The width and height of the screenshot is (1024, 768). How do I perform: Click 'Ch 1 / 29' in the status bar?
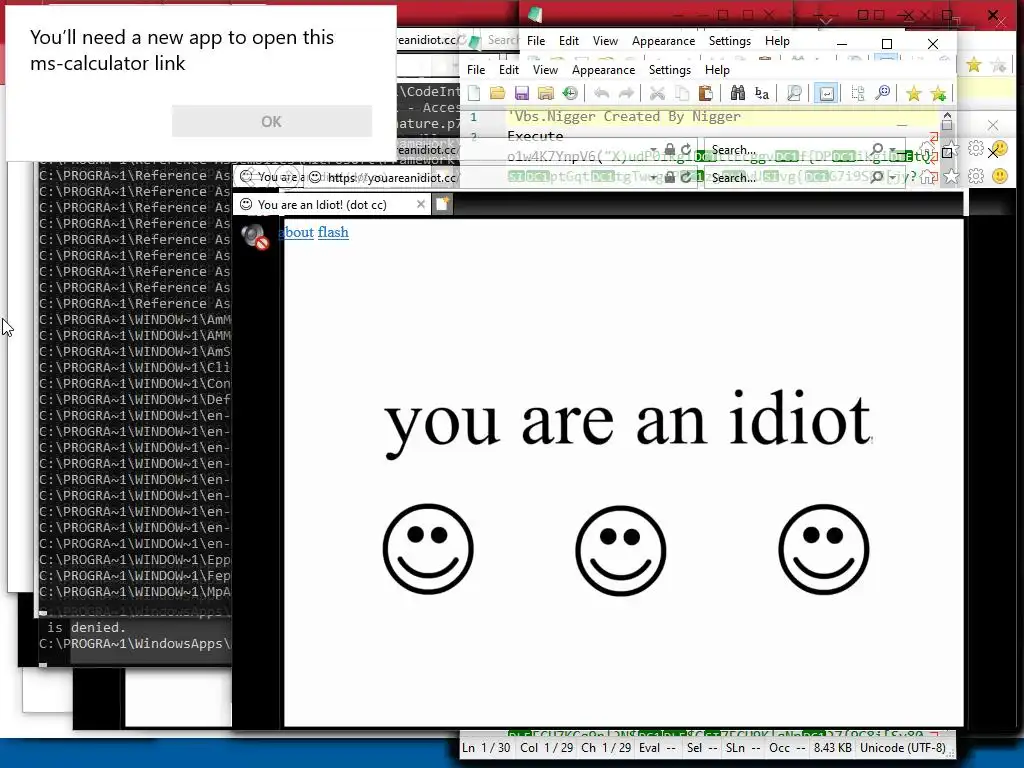pyautogui.click(x=606, y=748)
